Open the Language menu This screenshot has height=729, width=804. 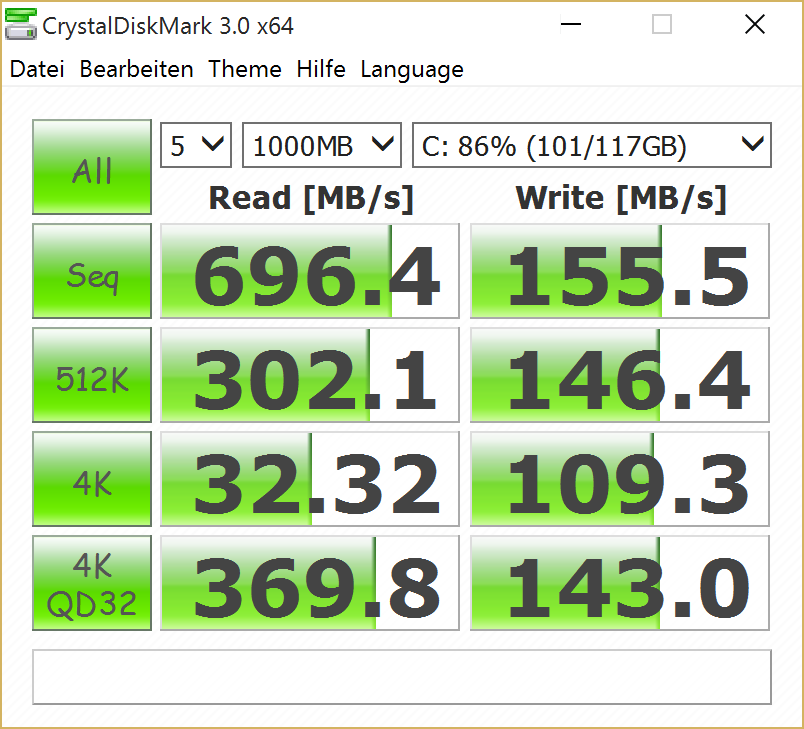(x=412, y=69)
